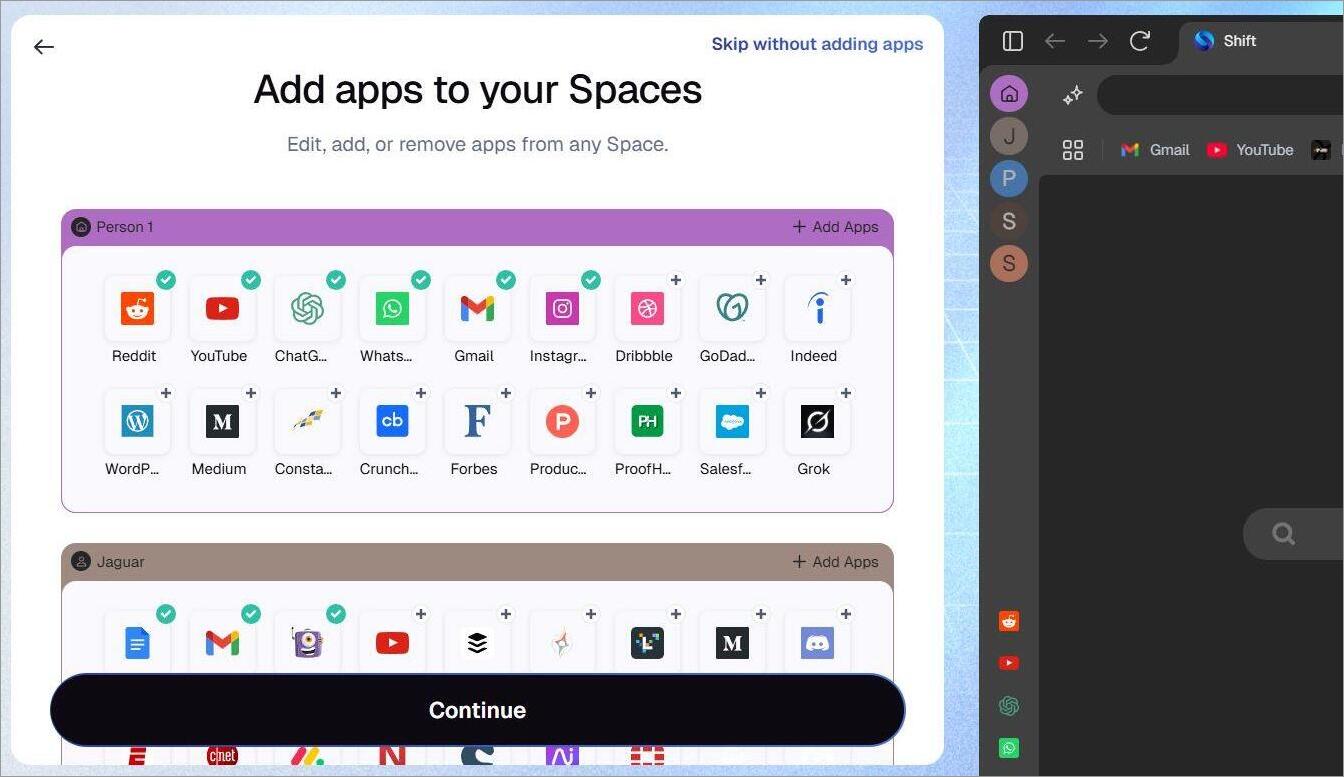Add the Grok app to Person 1
This screenshot has height=777, width=1344.
(x=846, y=393)
